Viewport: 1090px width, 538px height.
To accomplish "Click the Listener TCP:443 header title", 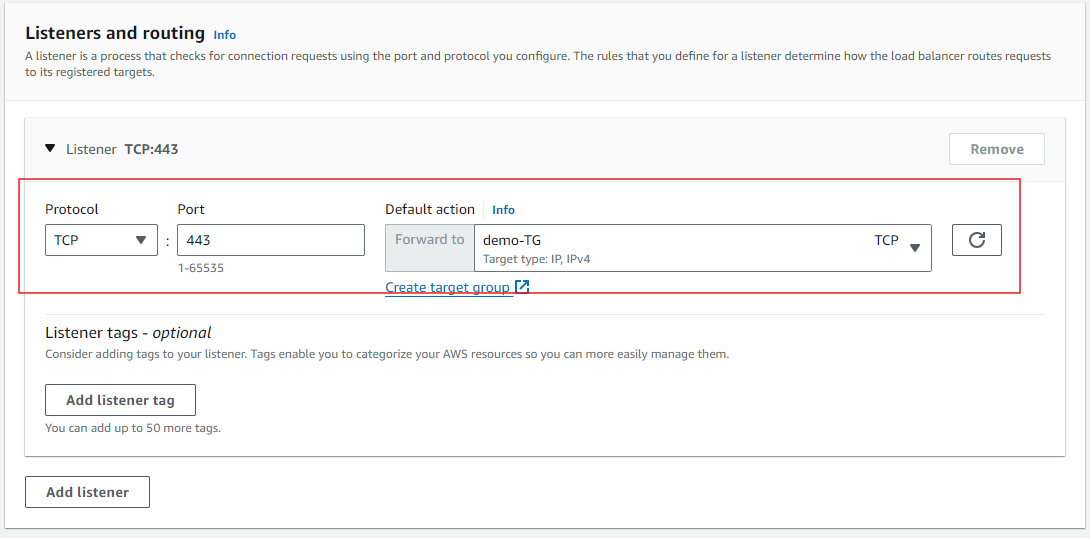I will (122, 149).
